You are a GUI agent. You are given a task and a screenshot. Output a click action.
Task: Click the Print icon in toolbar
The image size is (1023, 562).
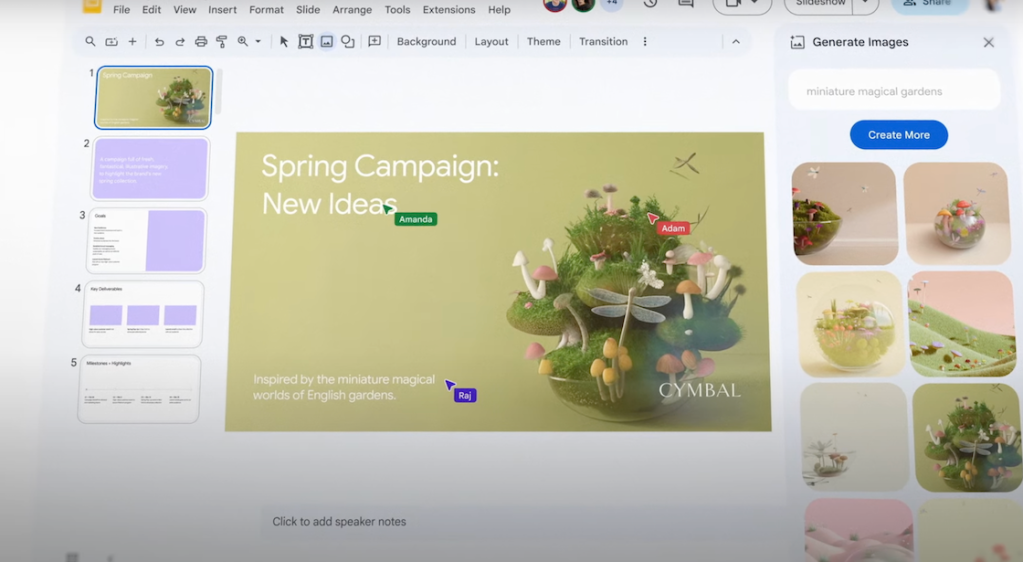coord(201,42)
